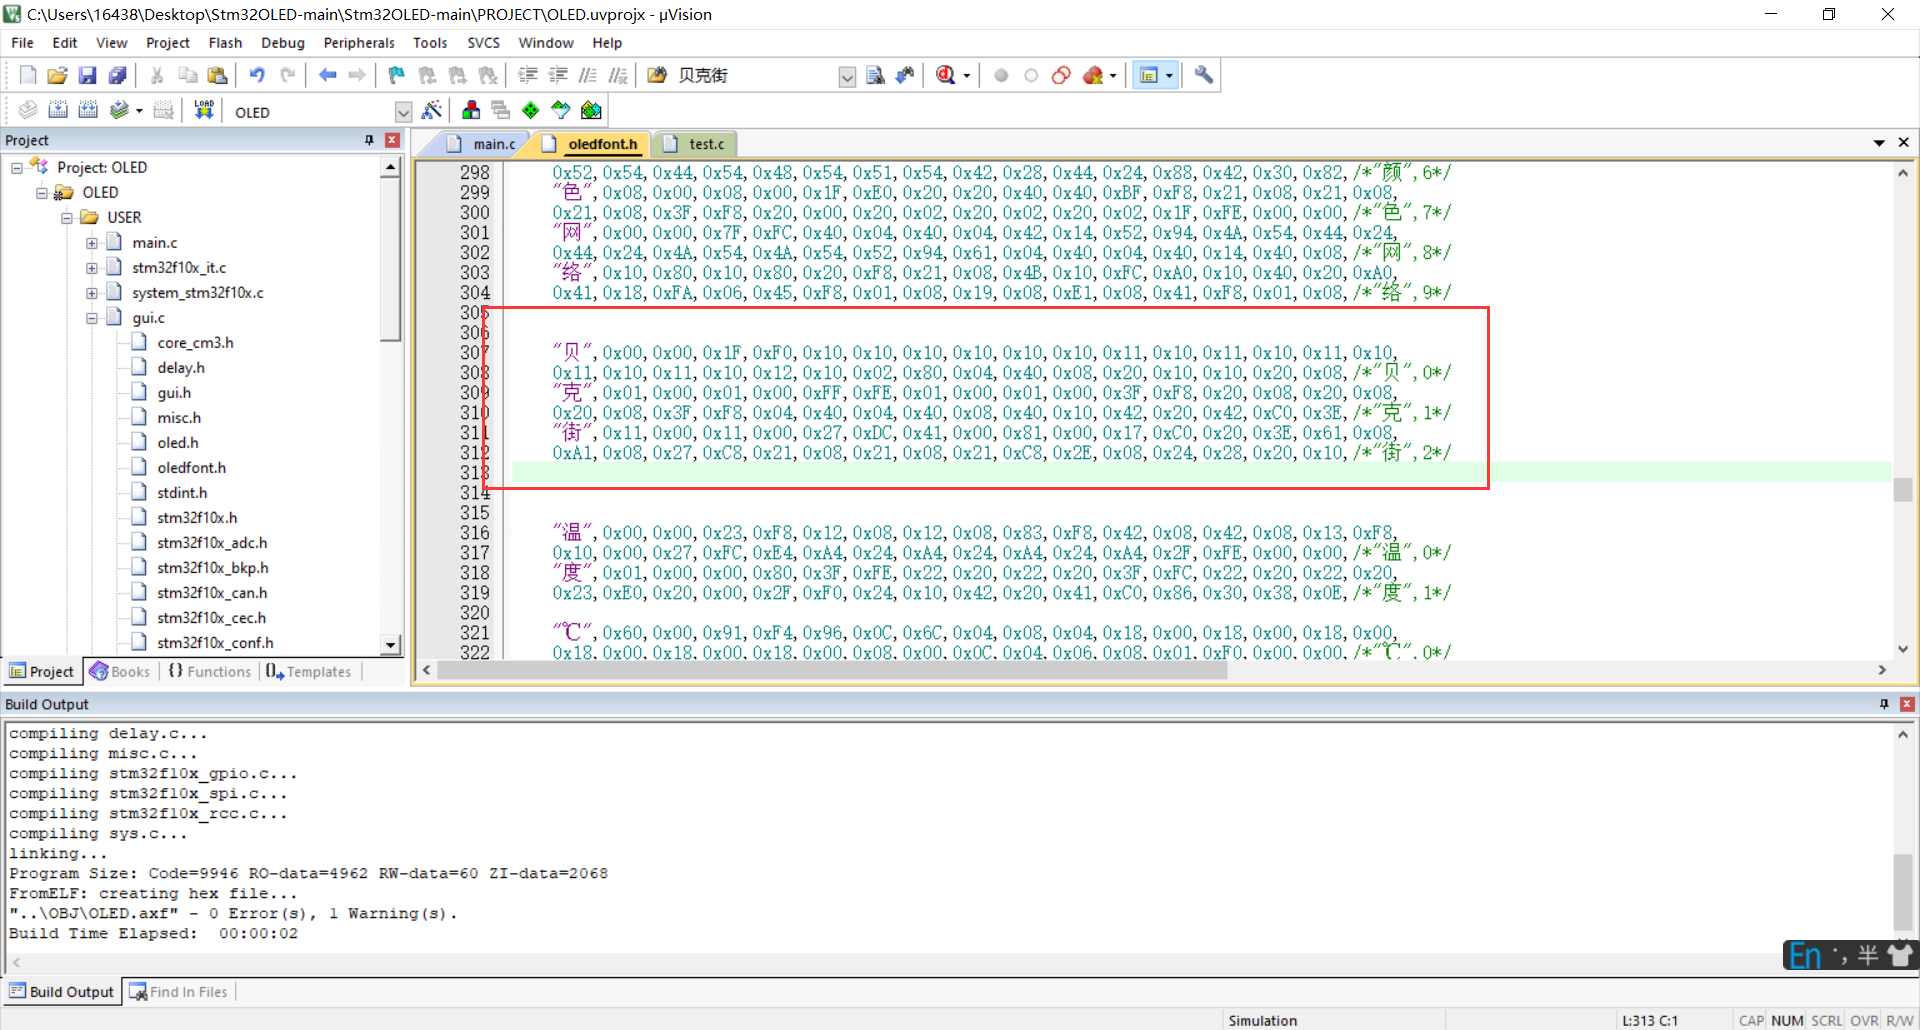Start the debug session icon
Image resolution: width=1920 pixels, height=1030 pixels.
(x=946, y=75)
